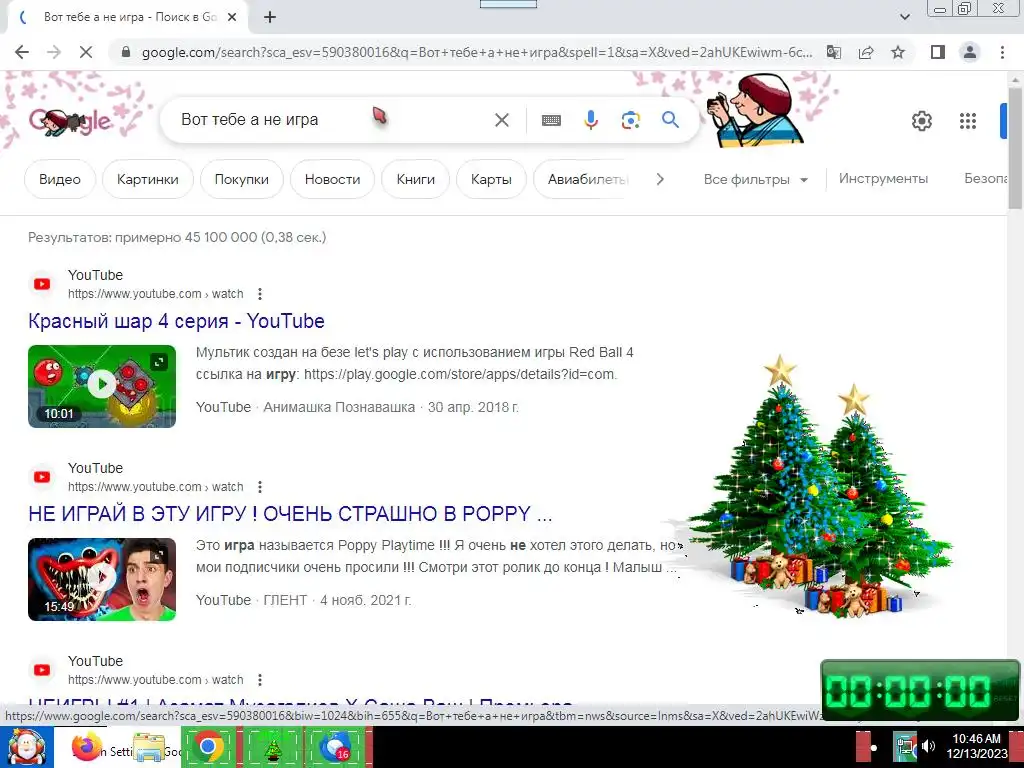Start voice search with the microphone
This screenshot has width=1024, height=768.
[590, 120]
